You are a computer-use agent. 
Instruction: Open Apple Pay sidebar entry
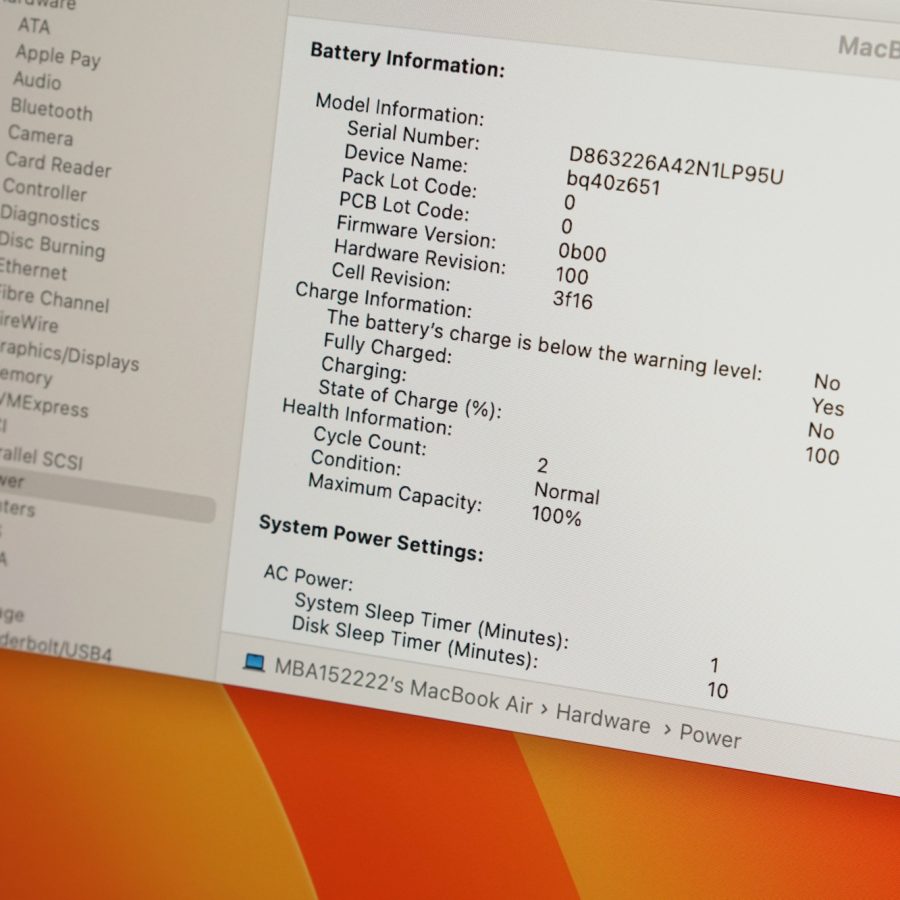click(58, 56)
